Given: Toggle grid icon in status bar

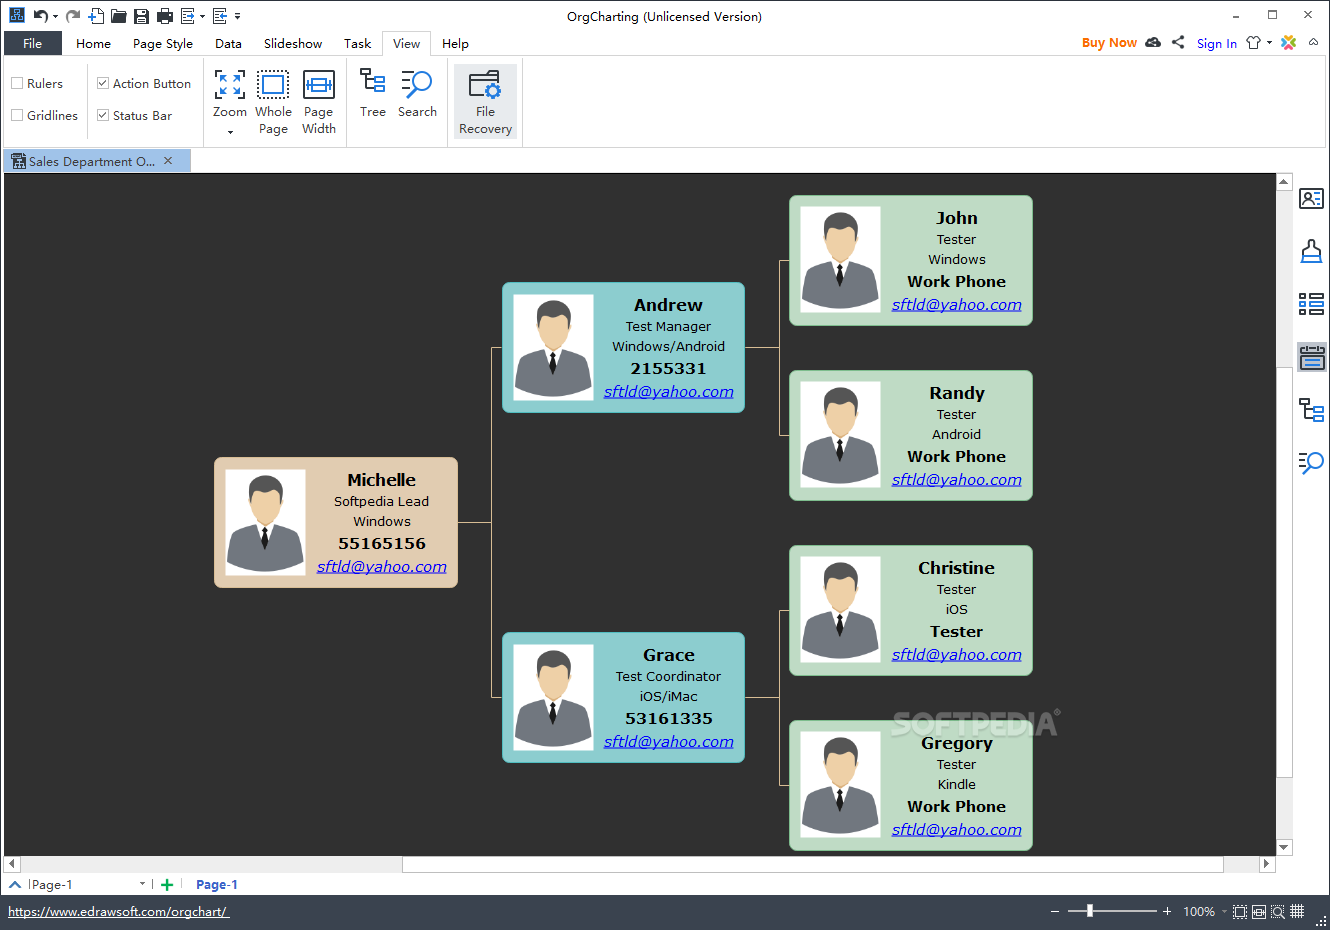Looking at the screenshot, I should 1297,911.
